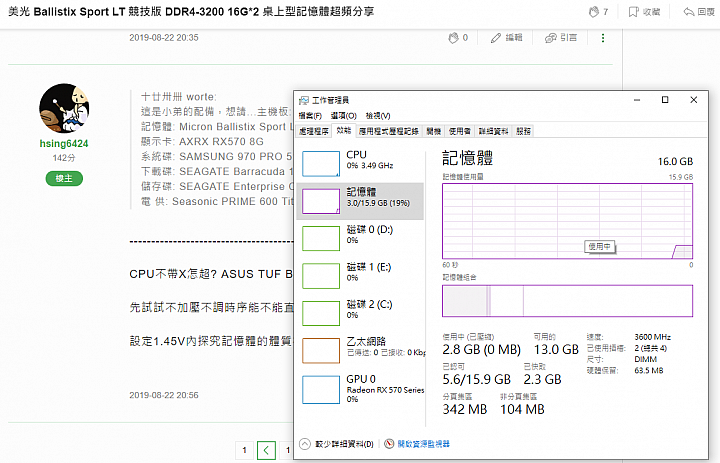Switch to the 服務 tab
Image resolution: width=720 pixels, height=463 pixels.
[x=523, y=131]
